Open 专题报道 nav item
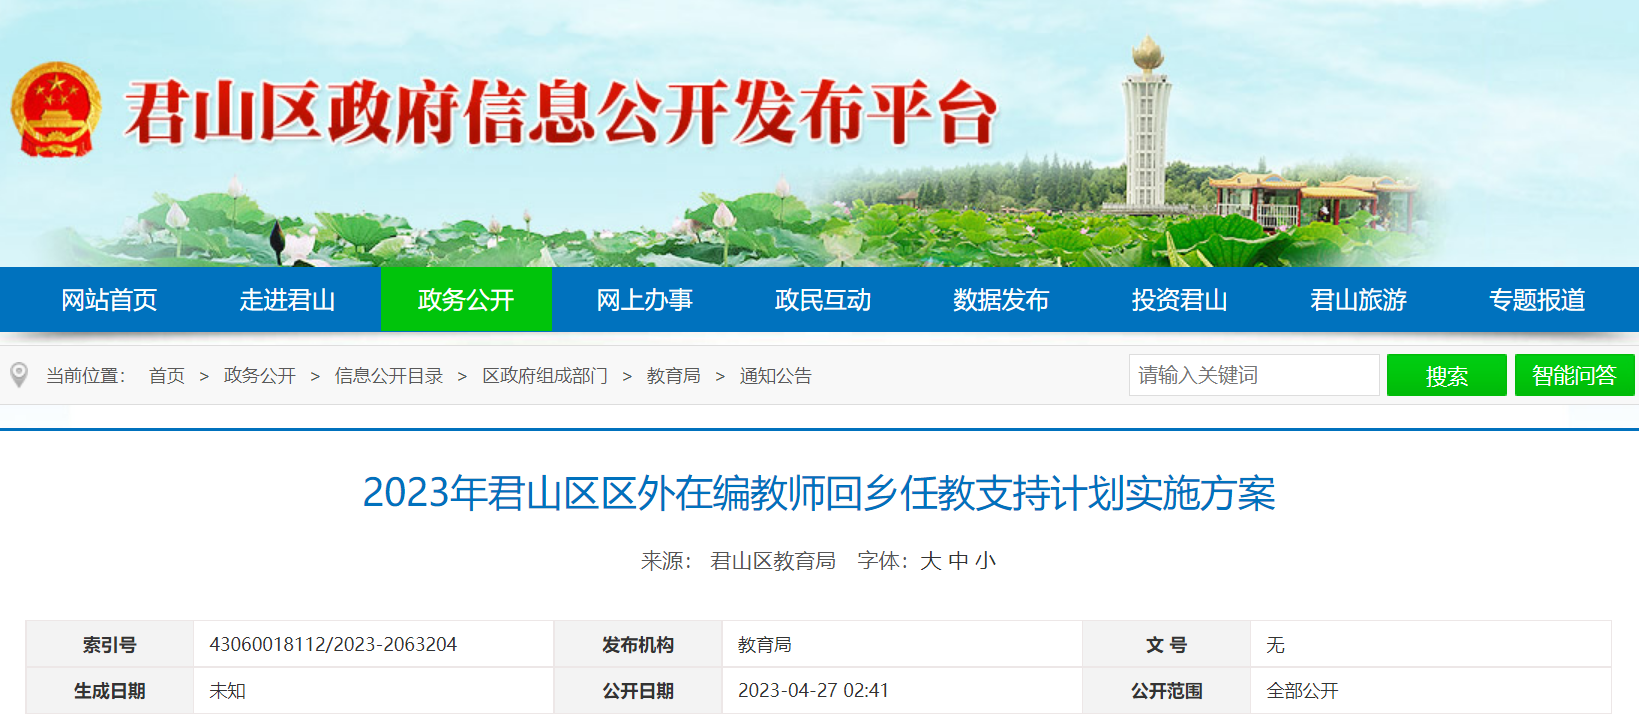 click(1537, 300)
